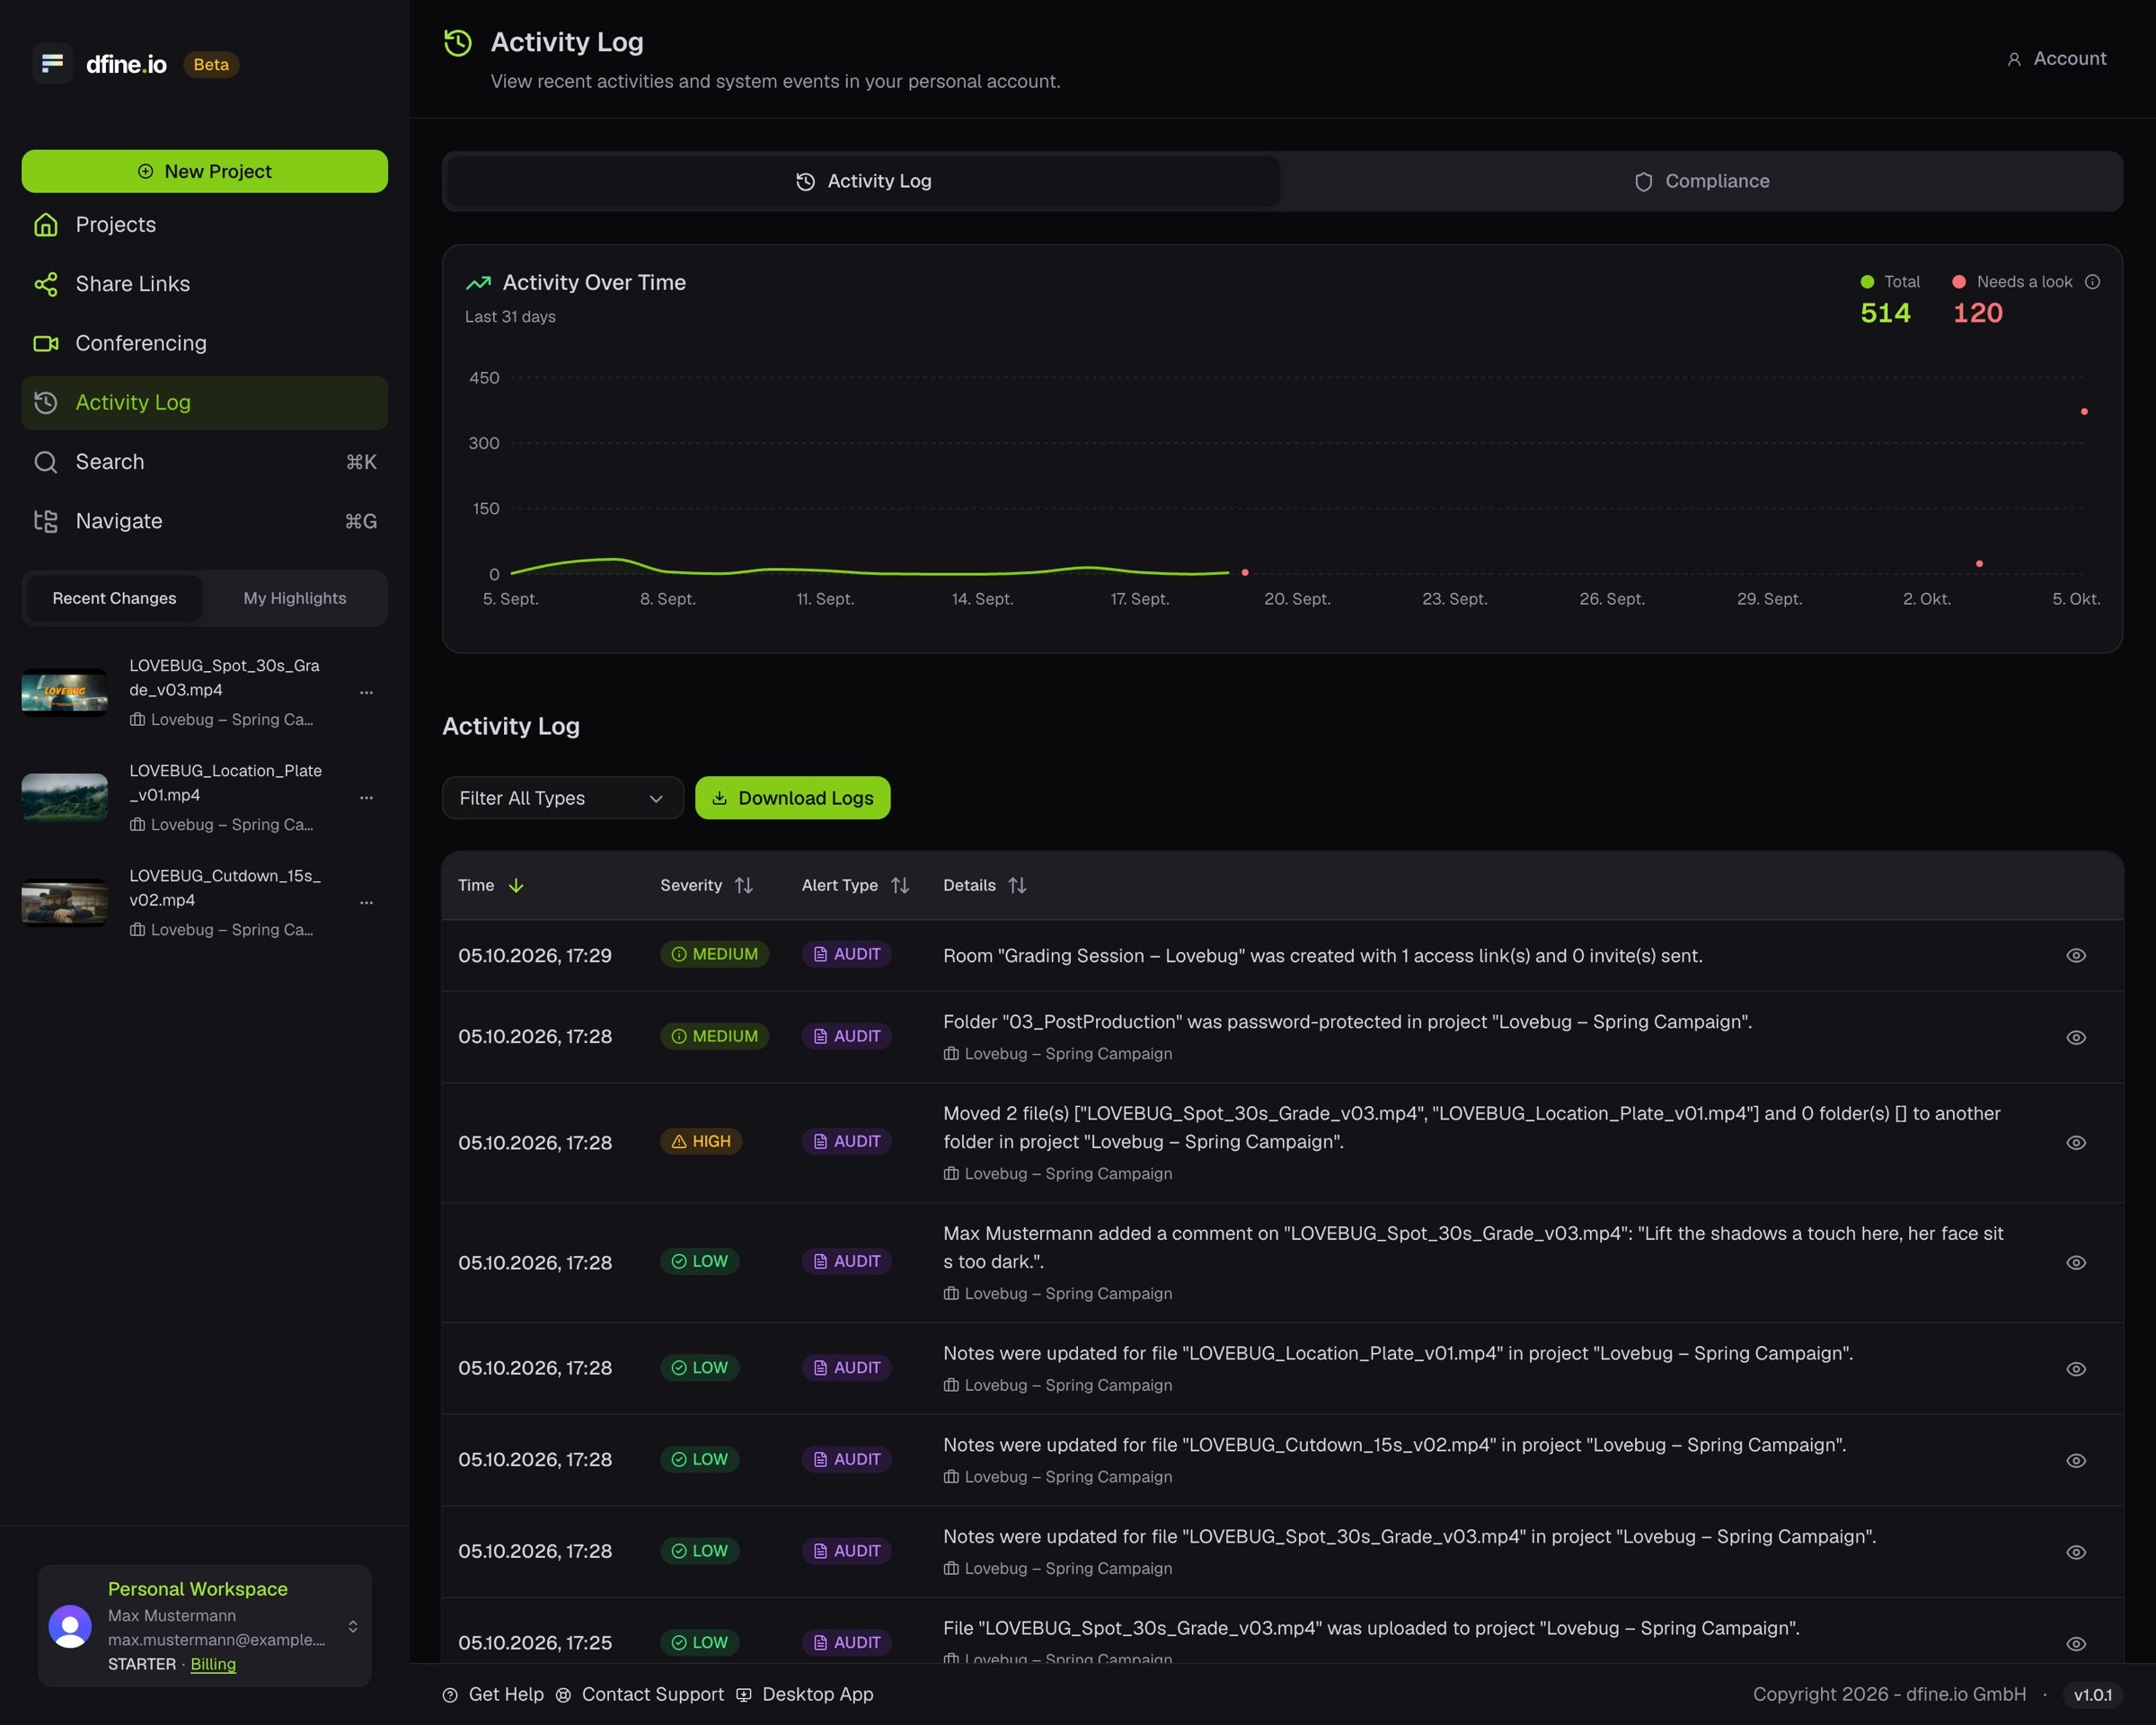Image resolution: width=2156 pixels, height=1725 pixels.
Task: Switch to the Compliance tab
Action: pyautogui.click(x=1701, y=181)
